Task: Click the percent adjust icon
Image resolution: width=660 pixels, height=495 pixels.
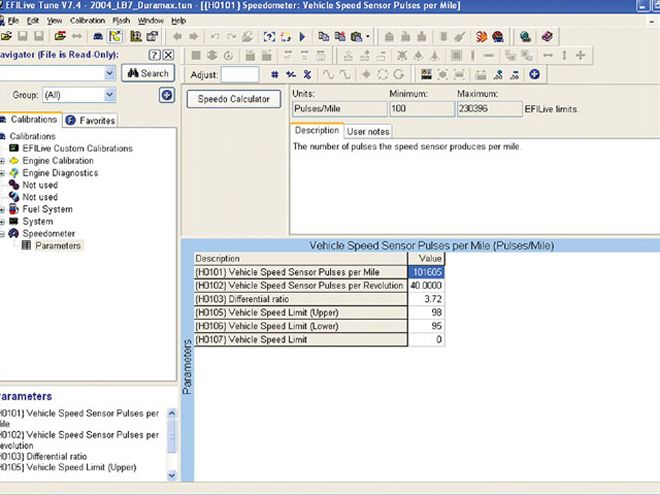Action: pyautogui.click(x=307, y=75)
